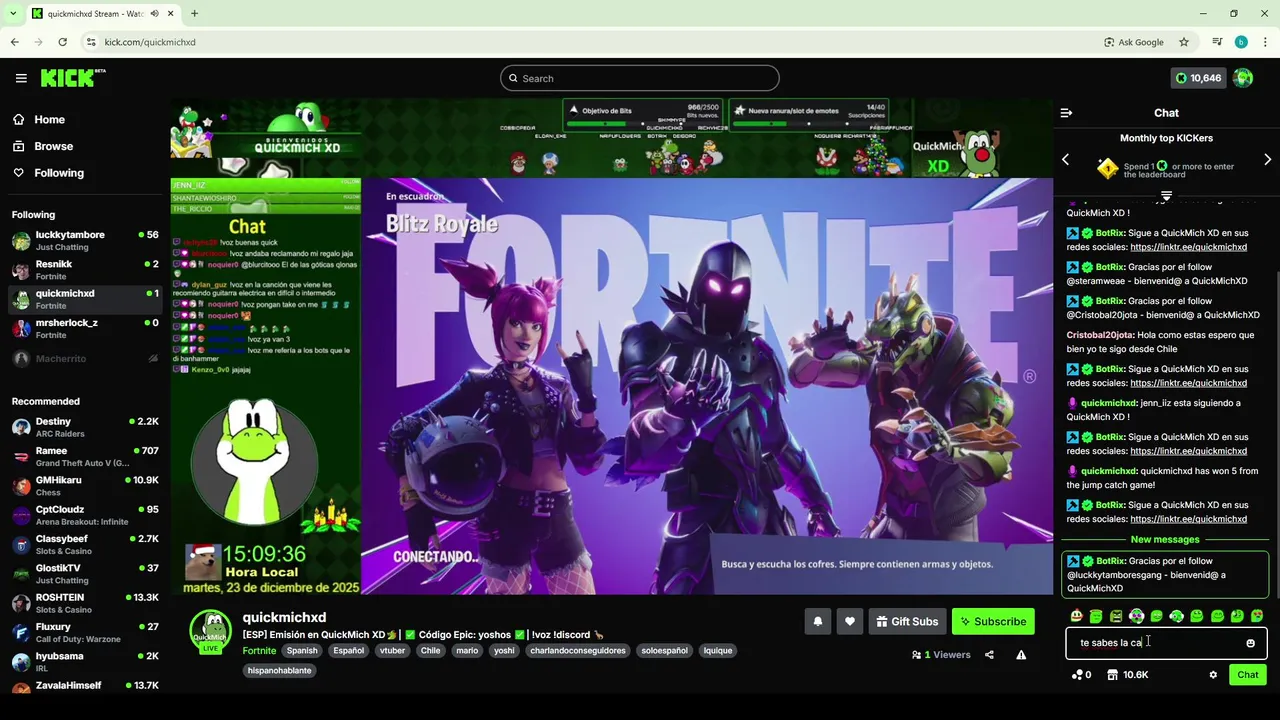Image resolution: width=1280 pixels, height=720 pixels.
Task: Jump to New messages divider
Action: click(x=1165, y=540)
